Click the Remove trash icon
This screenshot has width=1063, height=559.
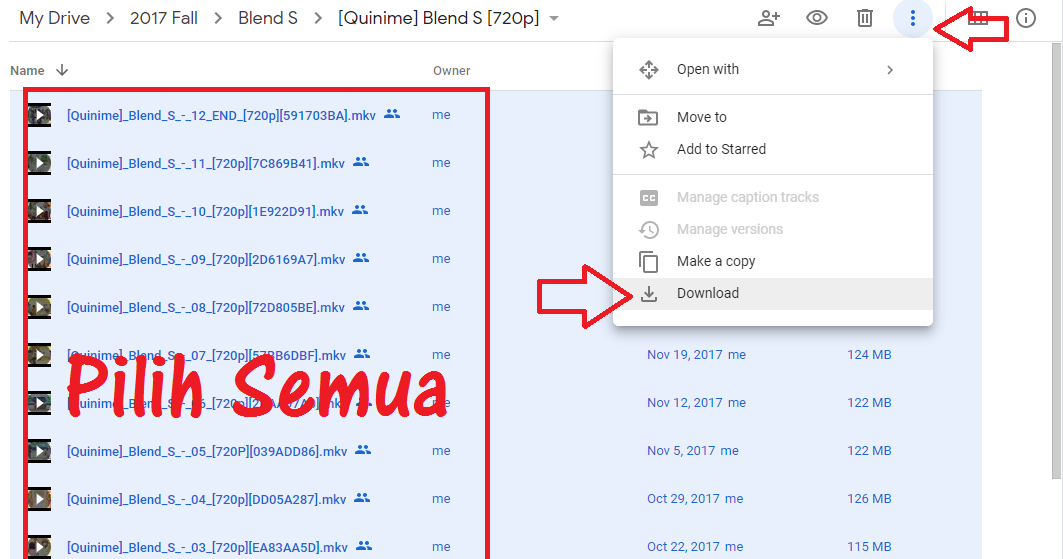pyautogui.click(x=865, y=18)
